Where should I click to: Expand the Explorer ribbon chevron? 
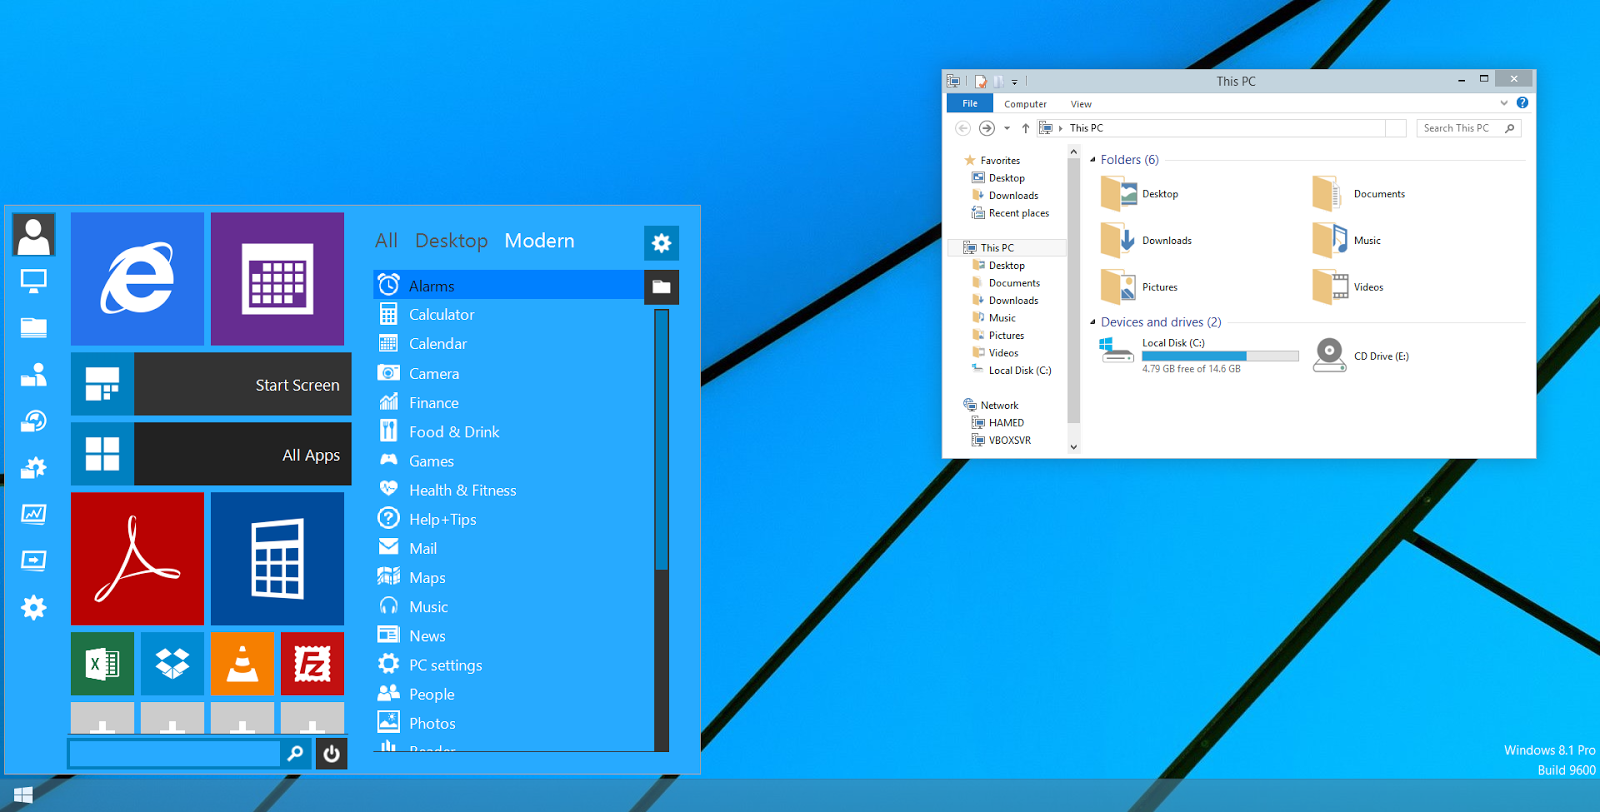1504,103
